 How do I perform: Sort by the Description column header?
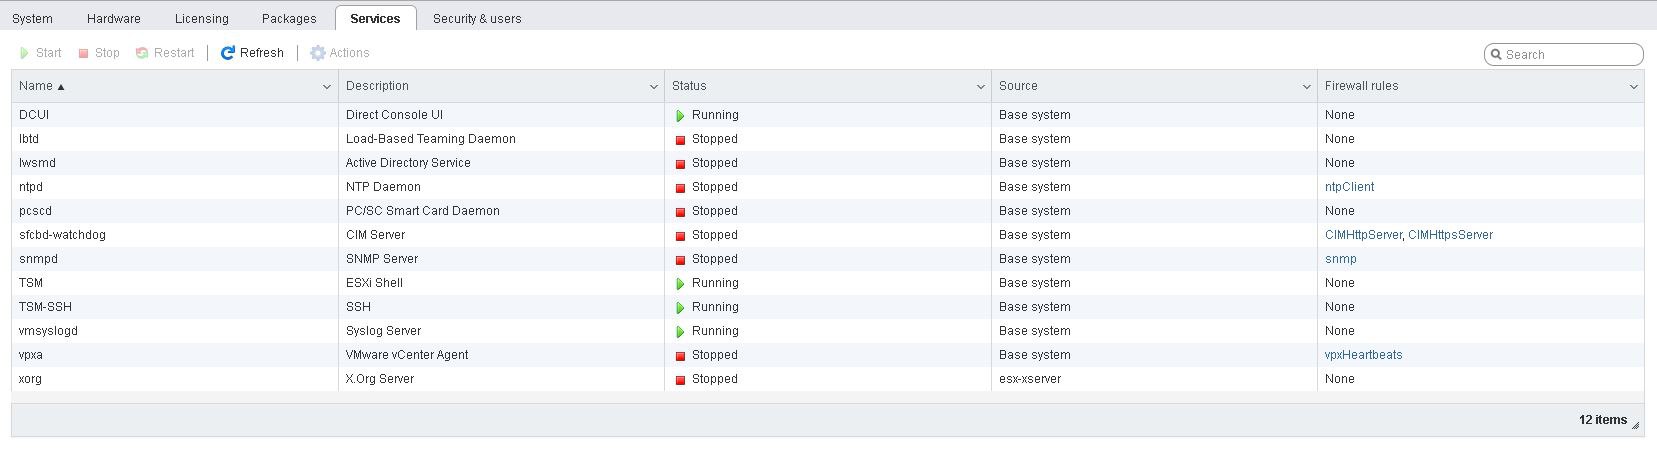(377, 86)
